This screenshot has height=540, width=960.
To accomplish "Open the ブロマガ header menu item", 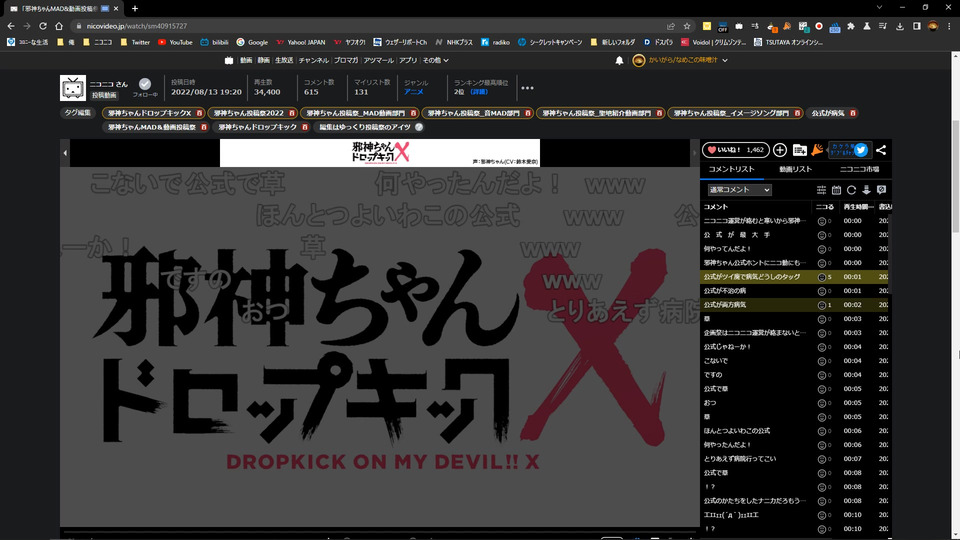I will point(346,61).
